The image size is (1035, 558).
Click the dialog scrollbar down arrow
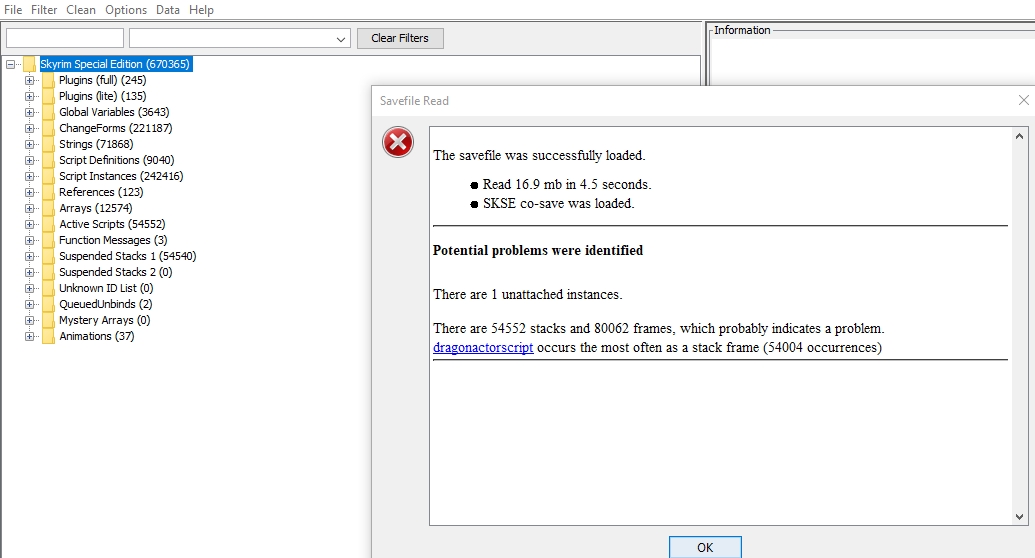[x=1019, y=516]
